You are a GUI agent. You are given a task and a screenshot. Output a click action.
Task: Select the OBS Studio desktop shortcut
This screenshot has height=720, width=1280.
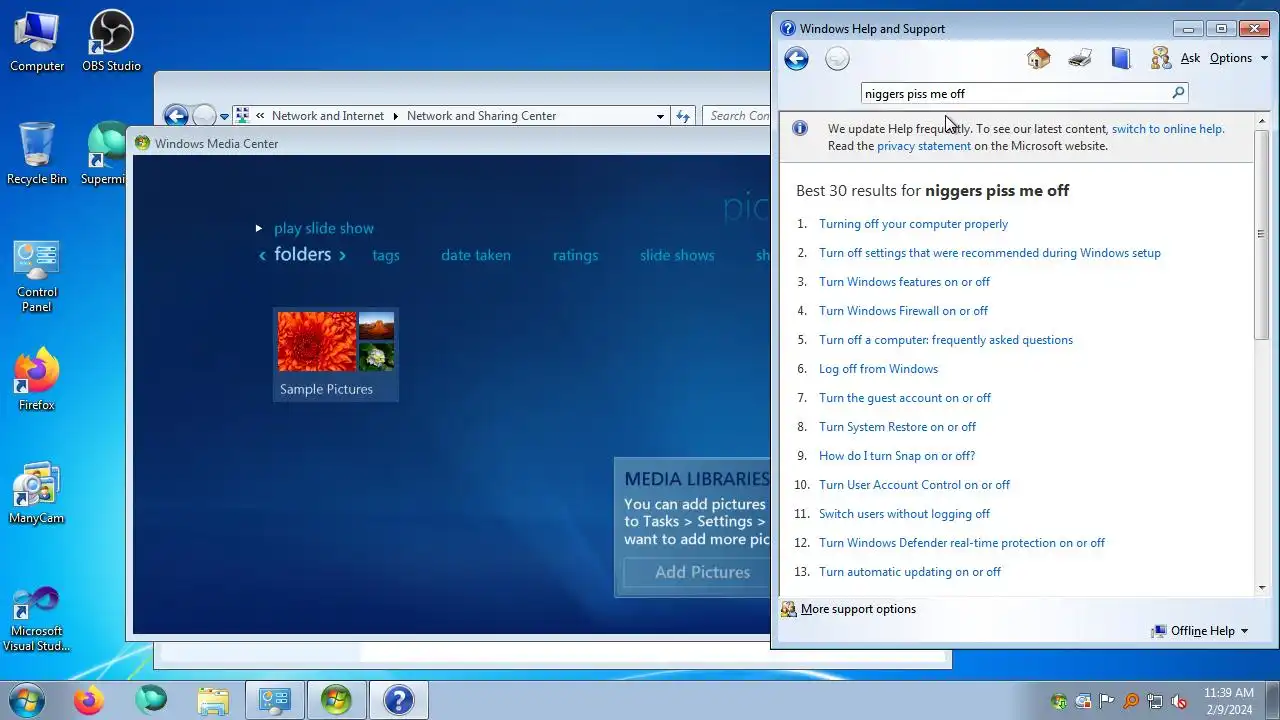(111, 42)
